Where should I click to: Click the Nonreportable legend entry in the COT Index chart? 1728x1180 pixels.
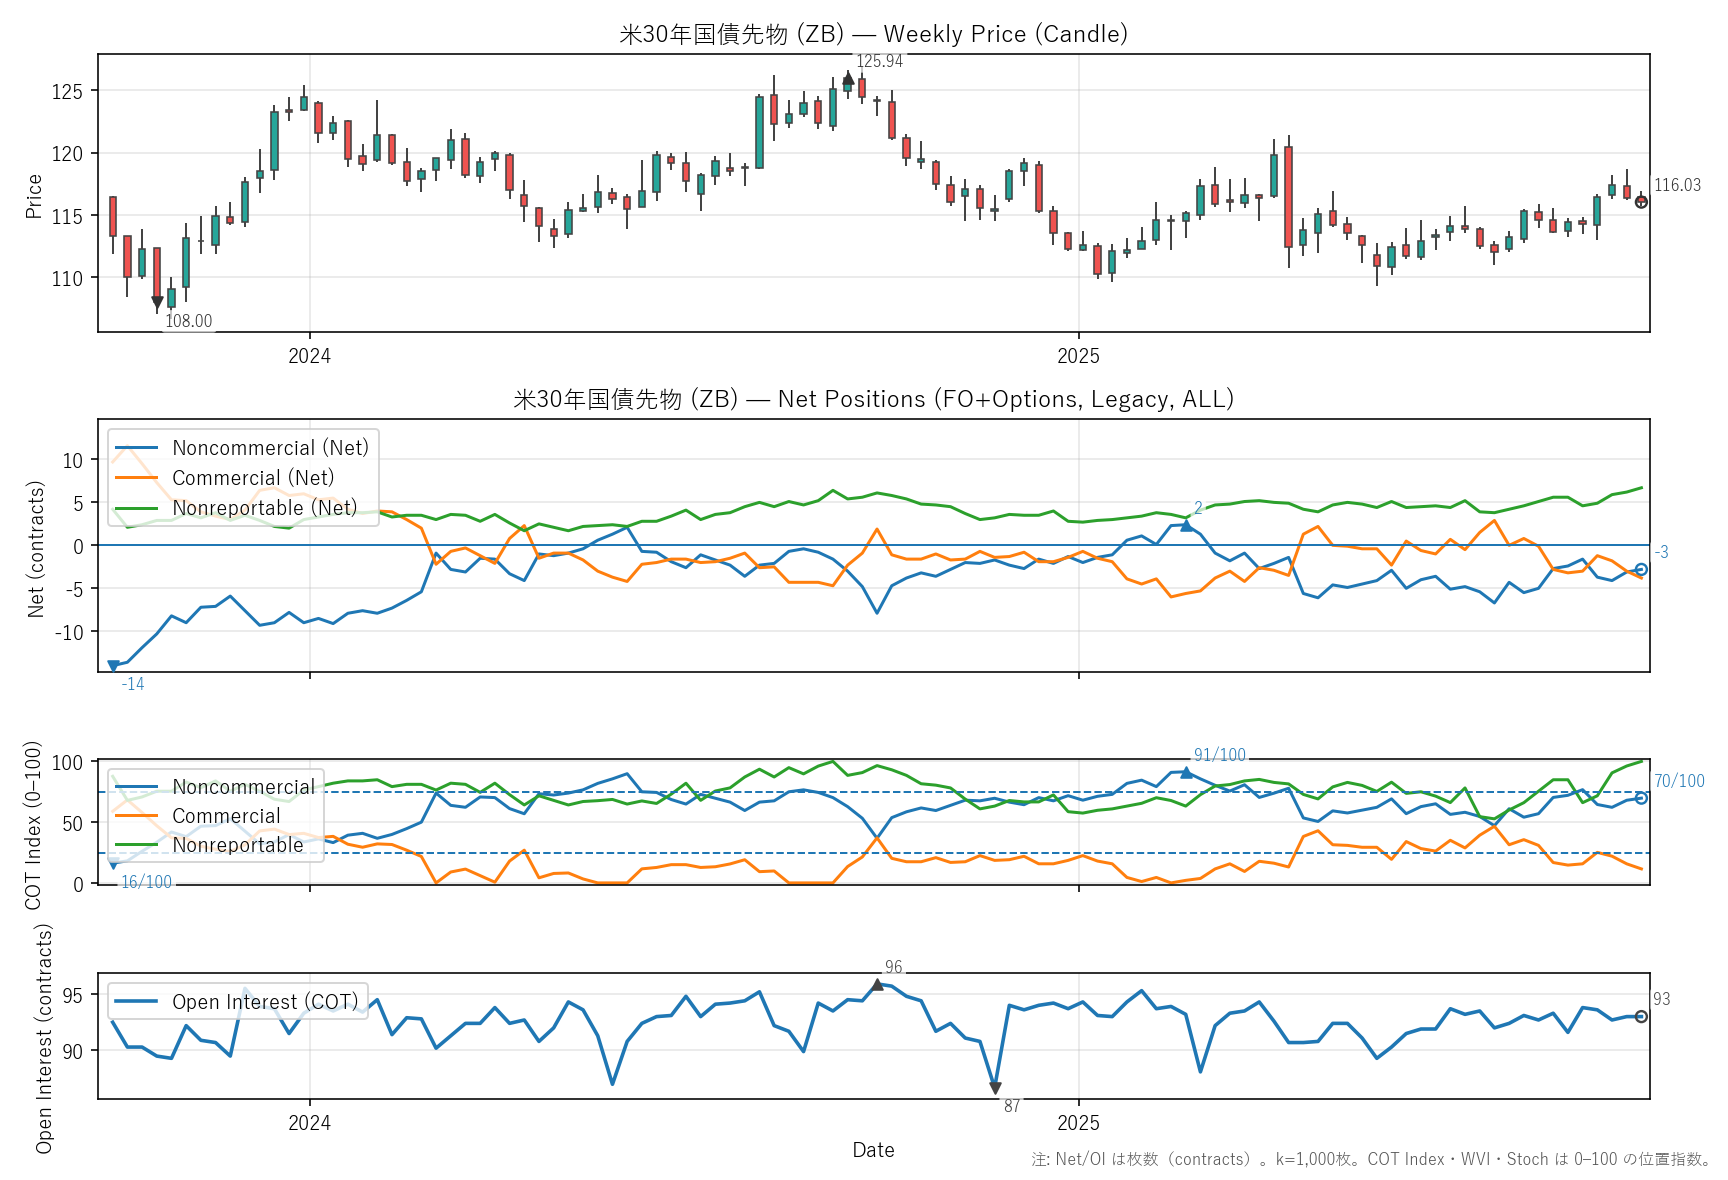pyautogui.click(x=237, y=845)
